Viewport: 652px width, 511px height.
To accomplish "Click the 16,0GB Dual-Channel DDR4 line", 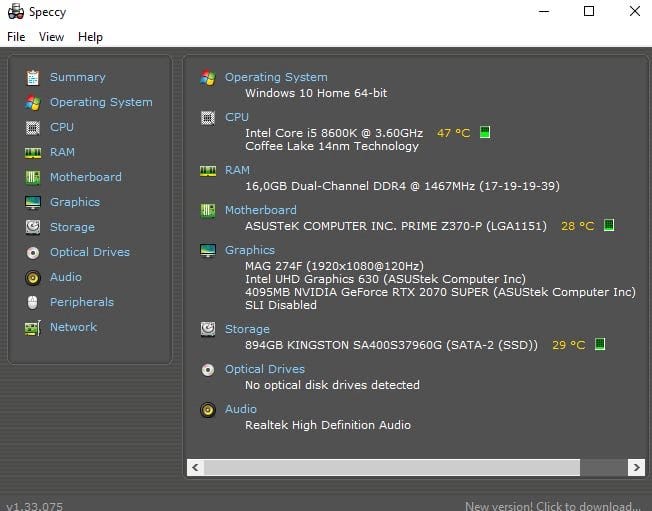I will (403, 186).
